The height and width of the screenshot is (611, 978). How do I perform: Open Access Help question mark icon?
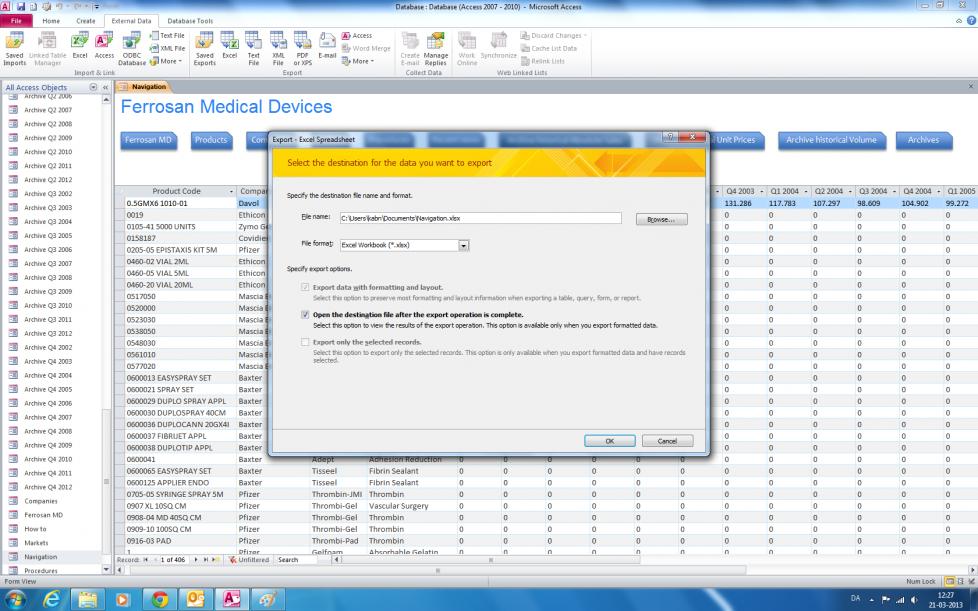click(x=971, y=21)
